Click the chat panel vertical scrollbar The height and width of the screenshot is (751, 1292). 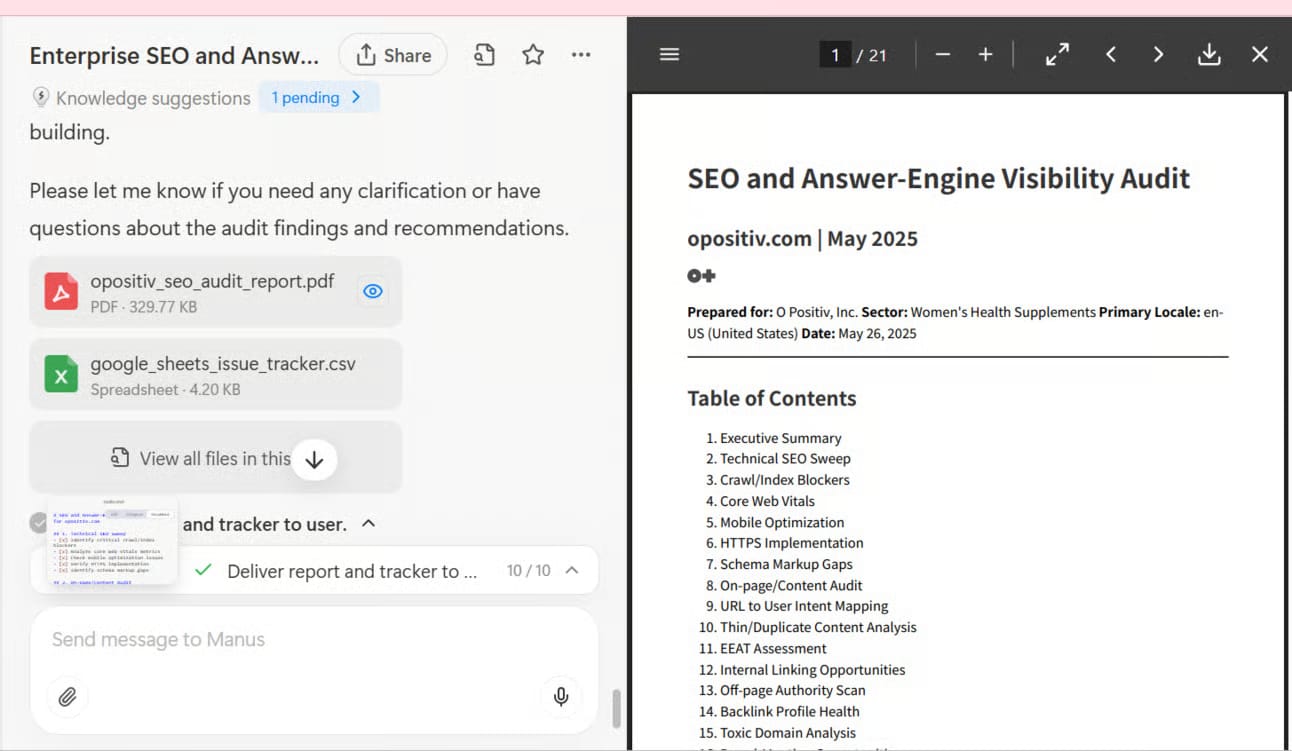pyautogui.click(x=616, y=708)
